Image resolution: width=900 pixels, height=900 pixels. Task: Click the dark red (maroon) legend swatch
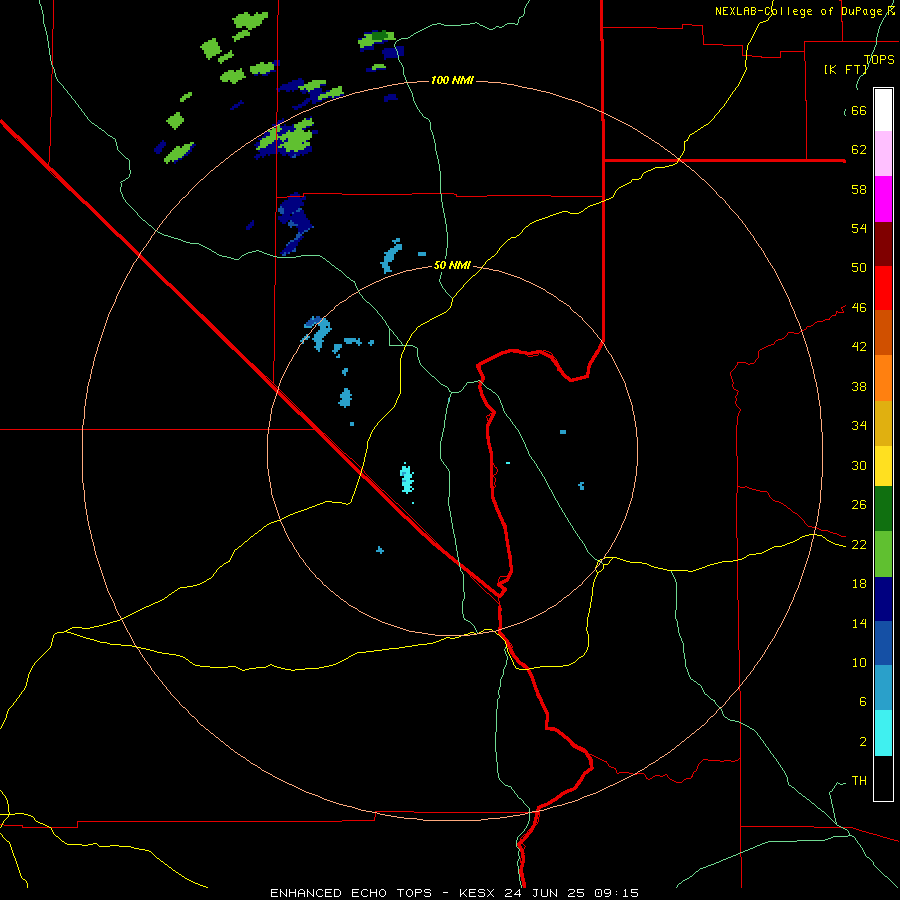883,243
